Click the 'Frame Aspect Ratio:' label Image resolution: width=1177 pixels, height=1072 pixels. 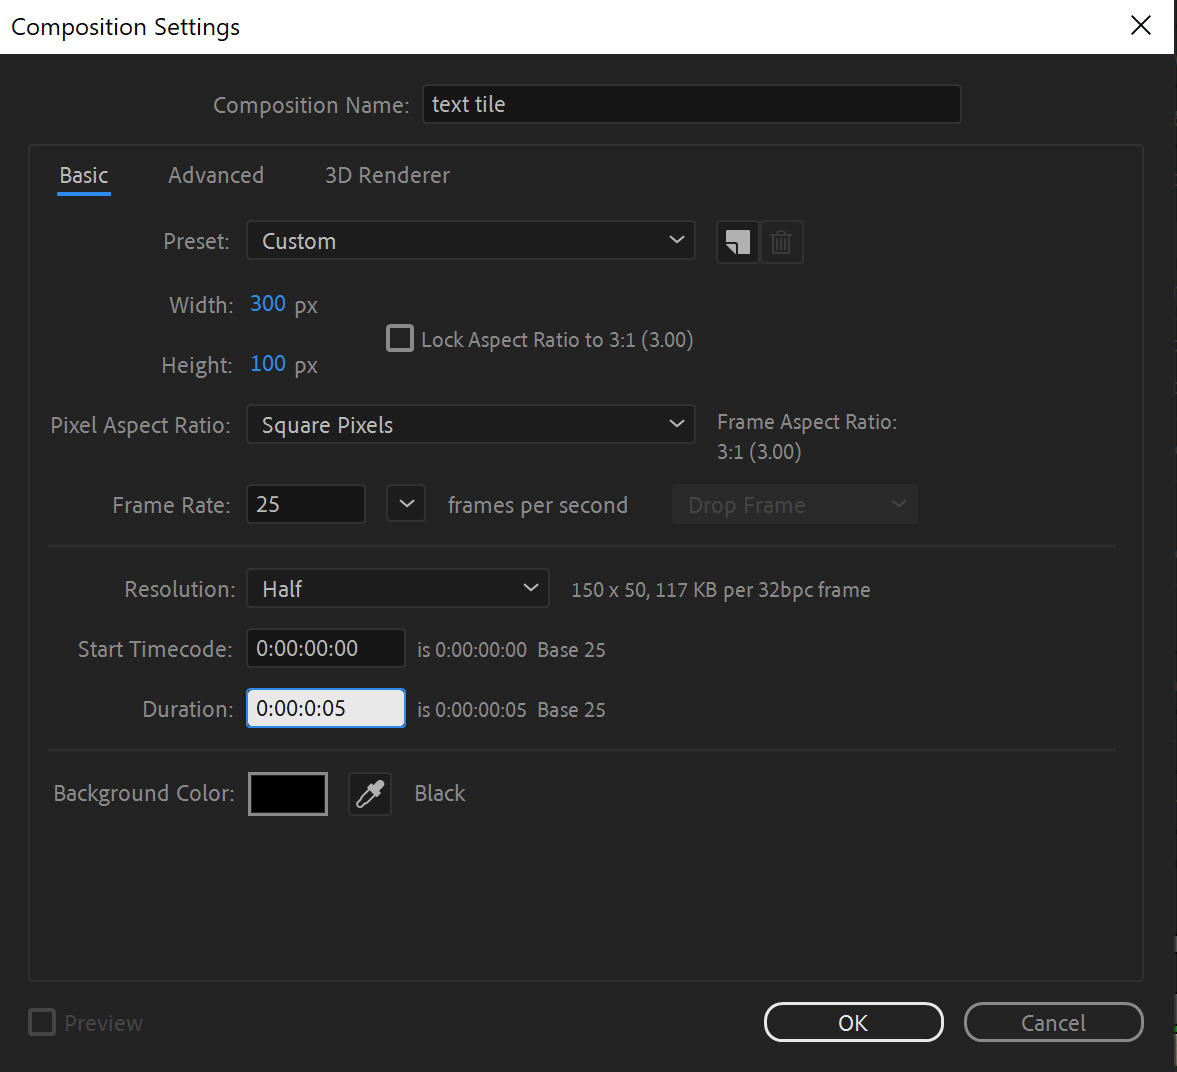(807, 422)
